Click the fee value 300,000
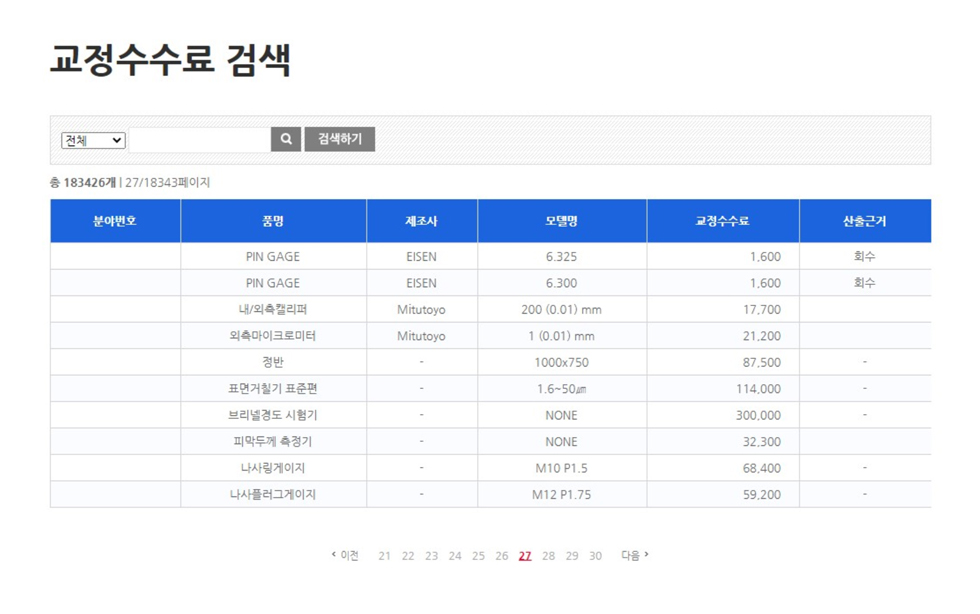 coord(758,415)
